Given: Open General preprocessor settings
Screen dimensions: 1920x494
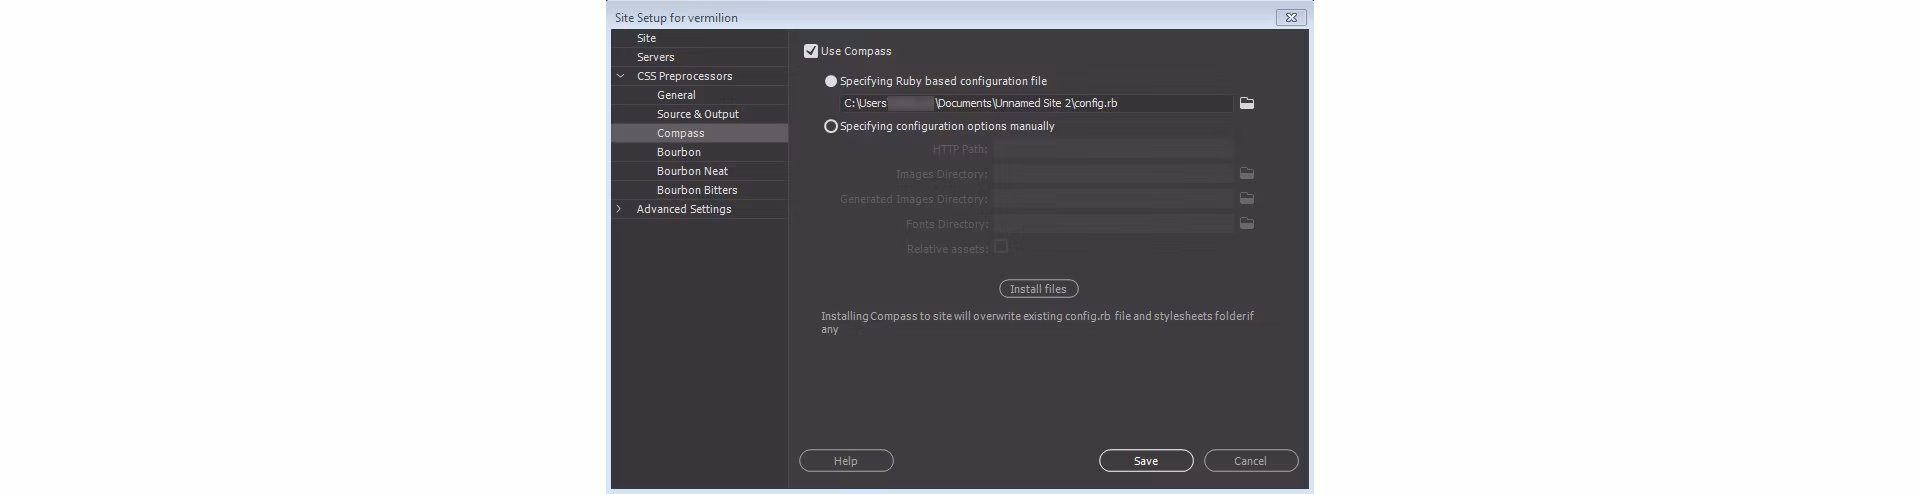Looking at the screenshot, I should point(676,95).
